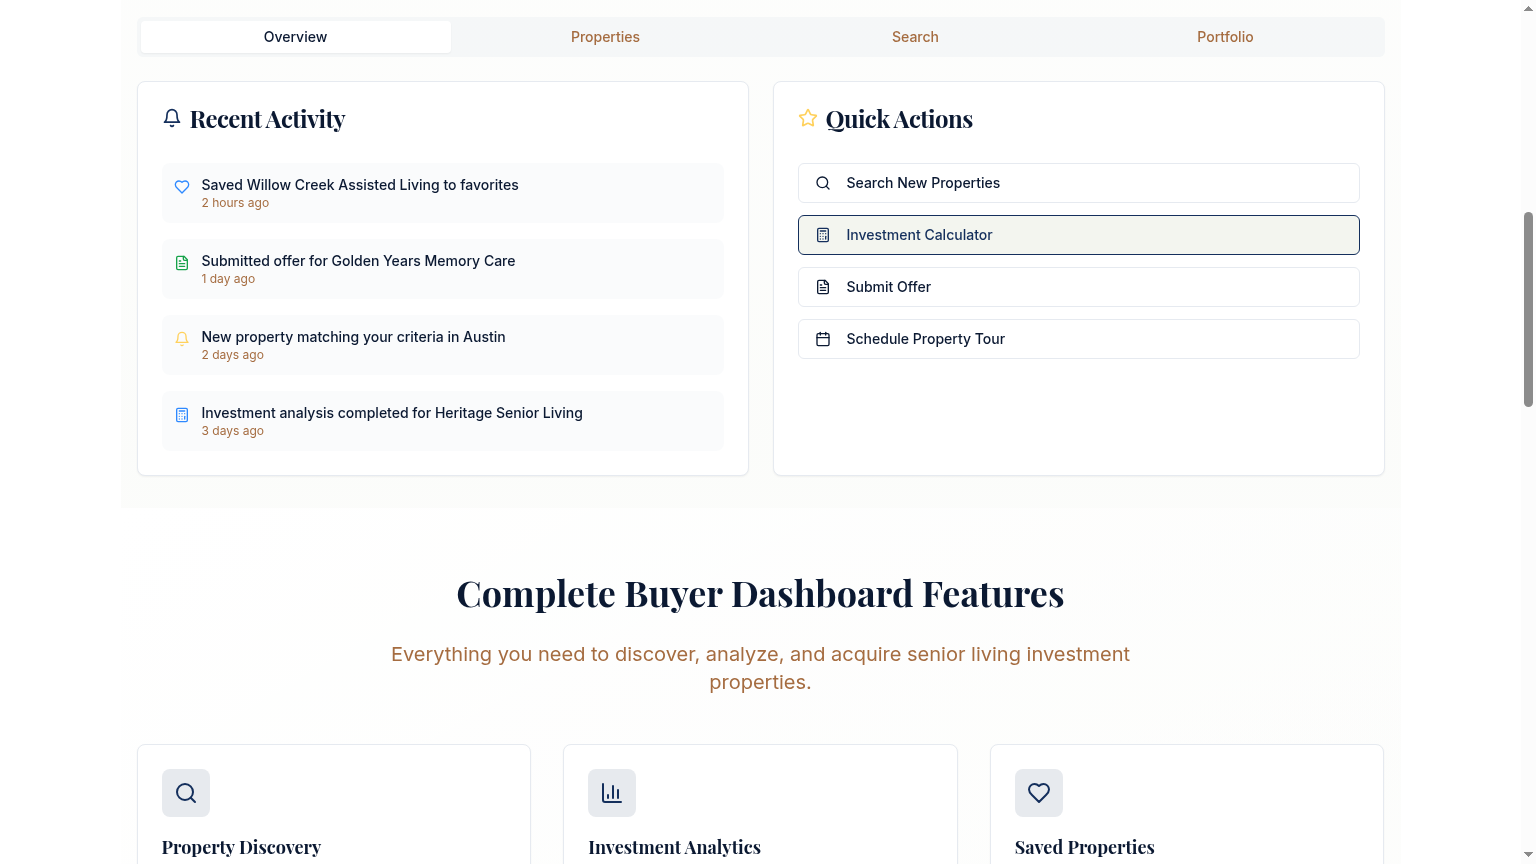The width and height of the screenshot is (1536, 864).
Task: Open the Investment Calculator action
Action: (1079, 235)
